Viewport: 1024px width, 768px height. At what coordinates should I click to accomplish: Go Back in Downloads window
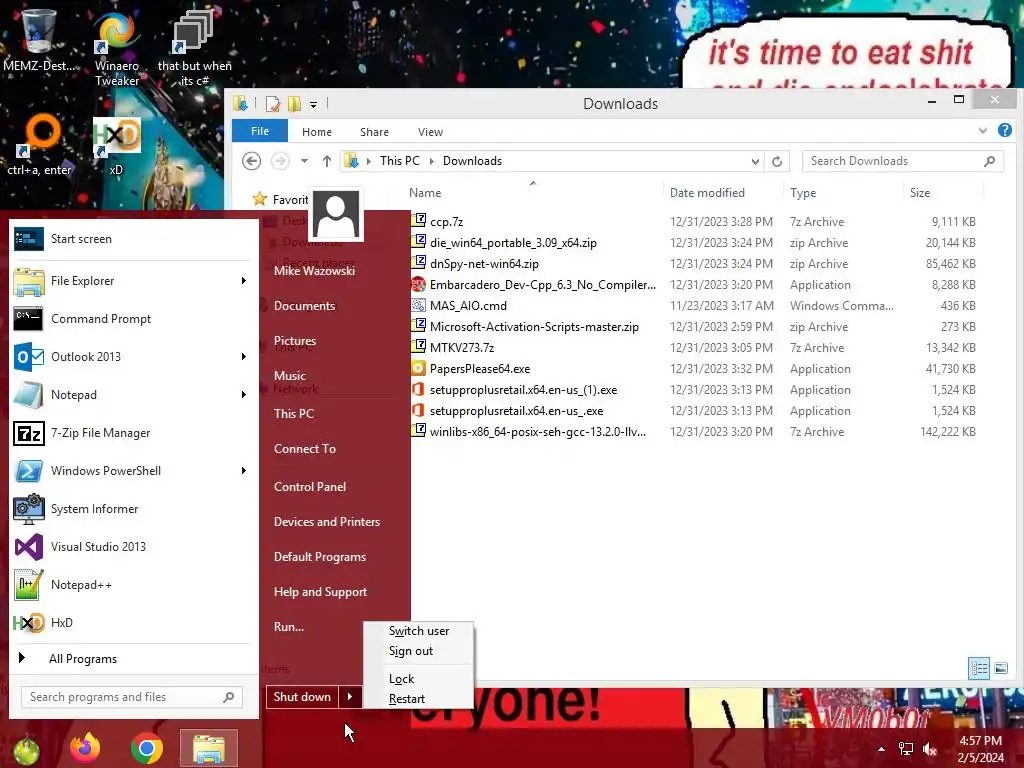tap(251, 161)
